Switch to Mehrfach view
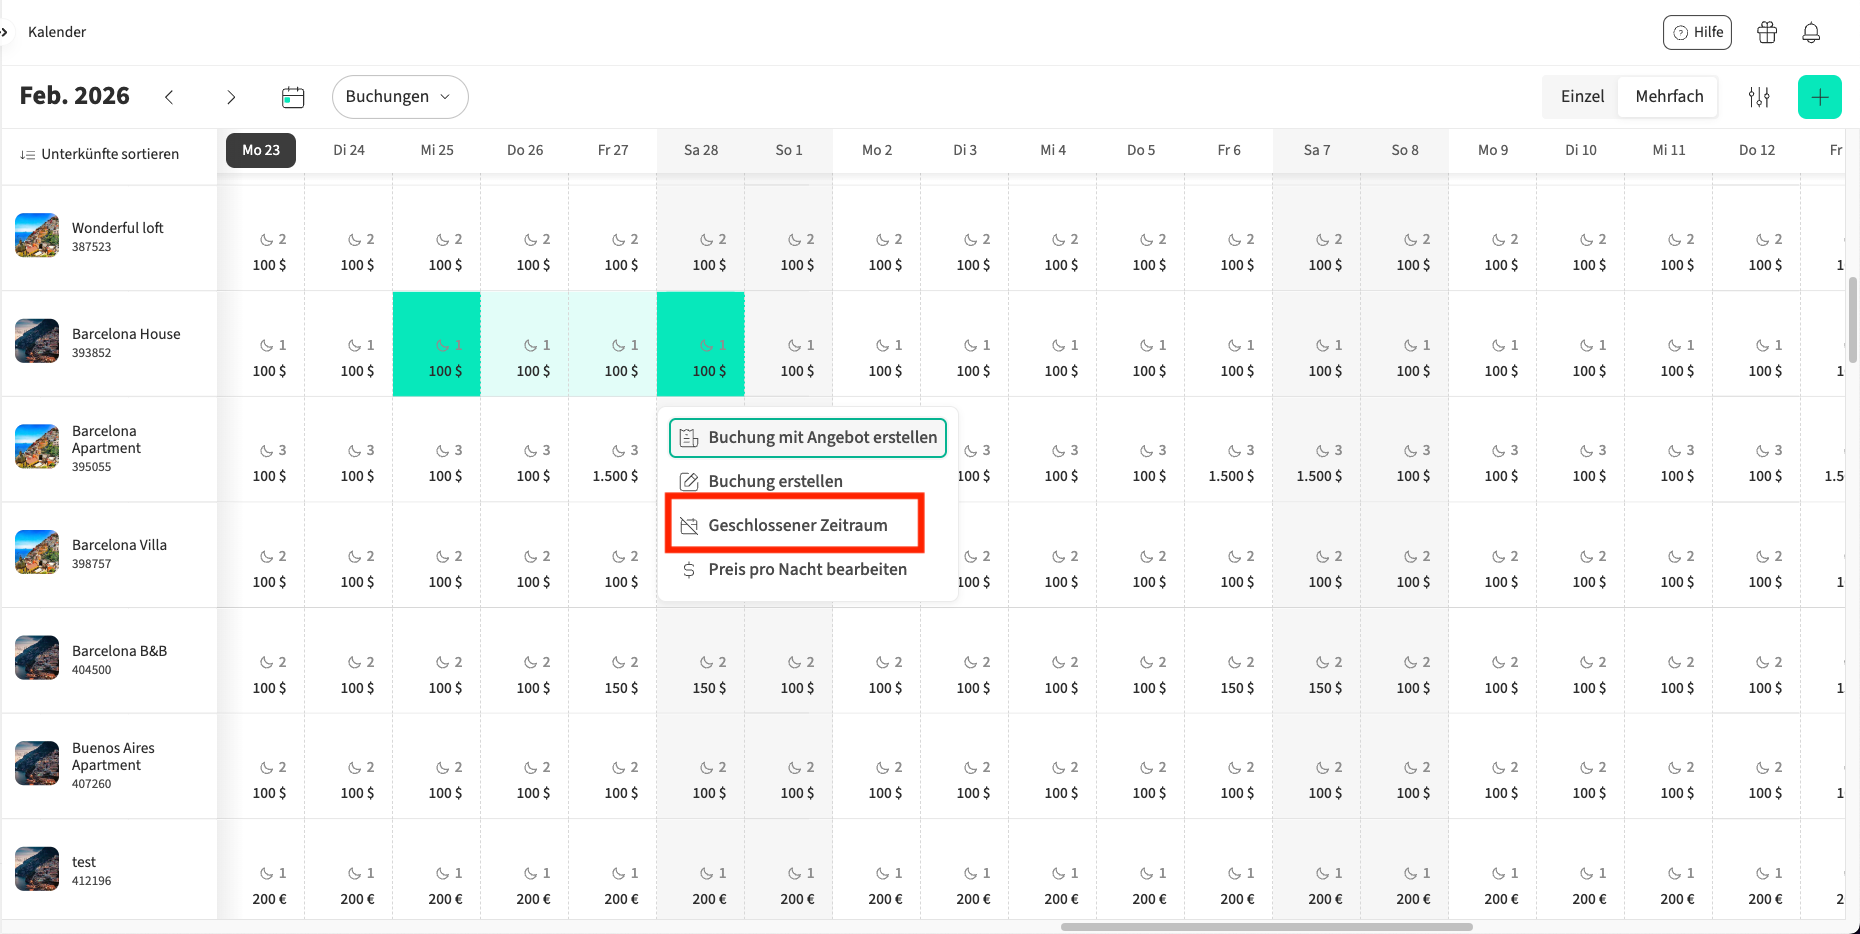 coord(1669,97)
